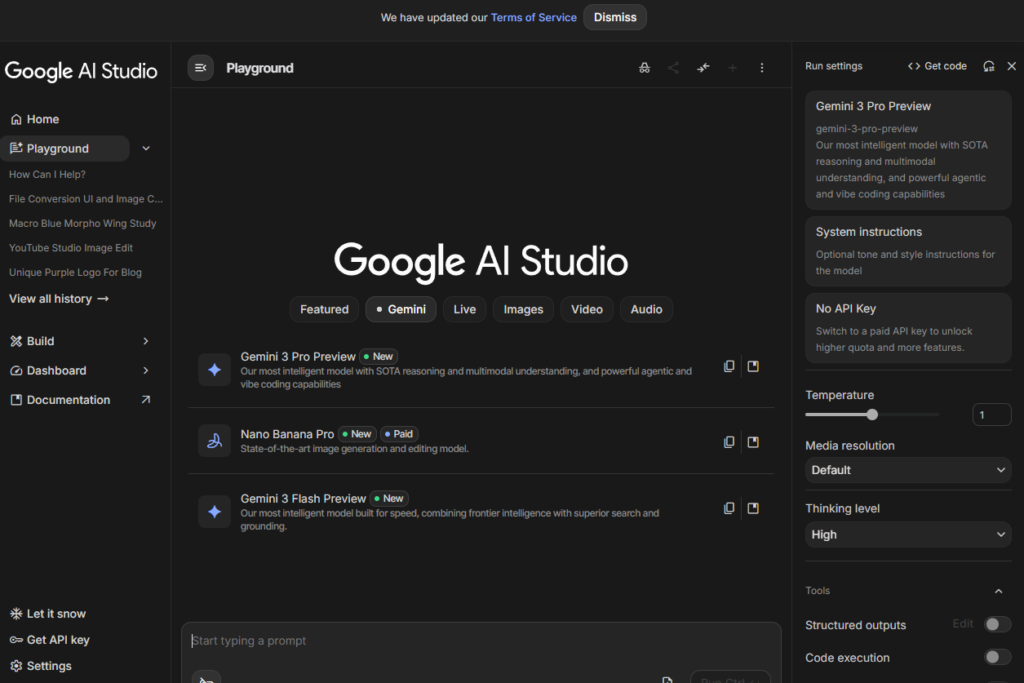
Task: Click the Nano Banana Pro model icon
Action: (214, 441)
